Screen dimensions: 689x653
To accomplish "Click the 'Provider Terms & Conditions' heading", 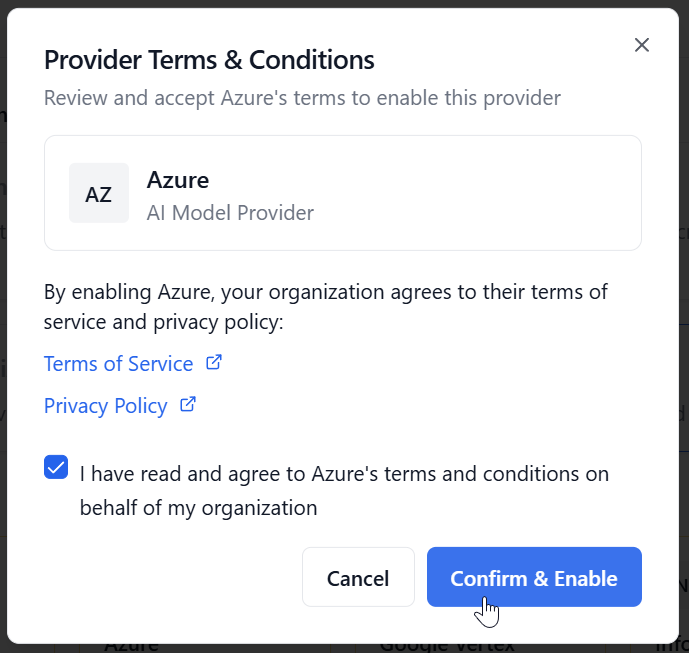I will [x=209, y=60].
